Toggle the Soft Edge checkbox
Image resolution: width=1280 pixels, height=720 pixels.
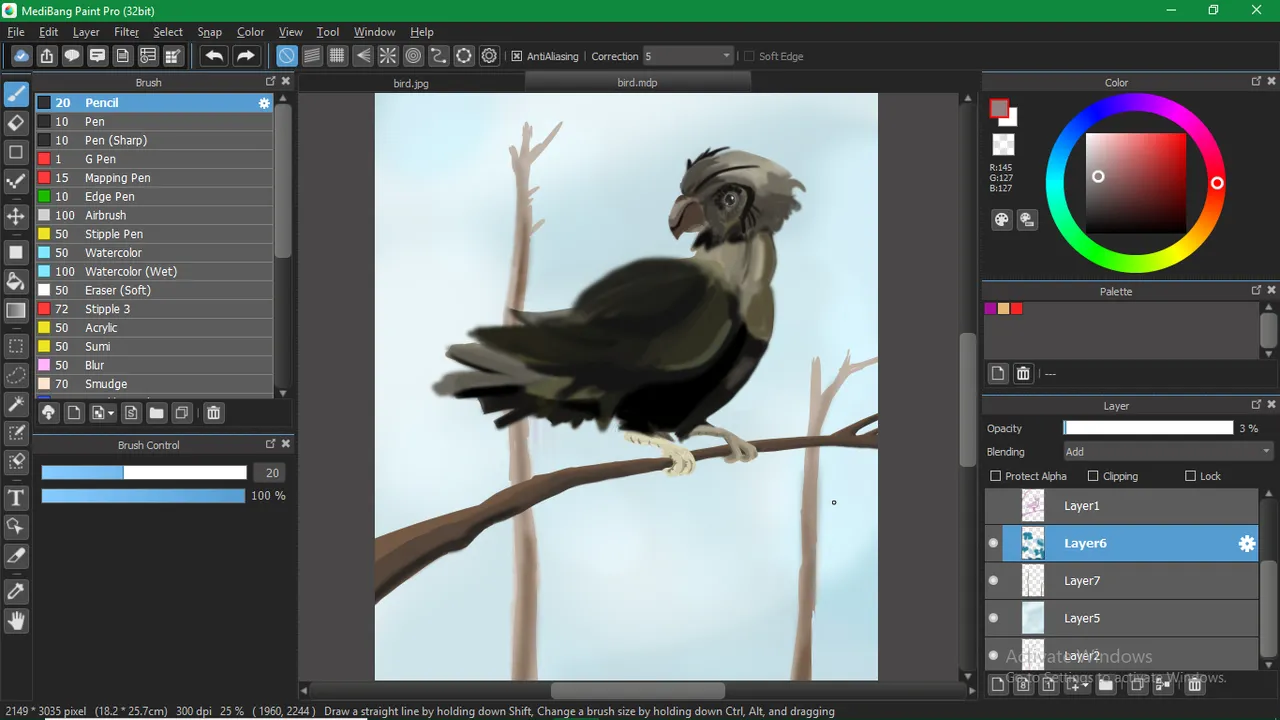748,56
